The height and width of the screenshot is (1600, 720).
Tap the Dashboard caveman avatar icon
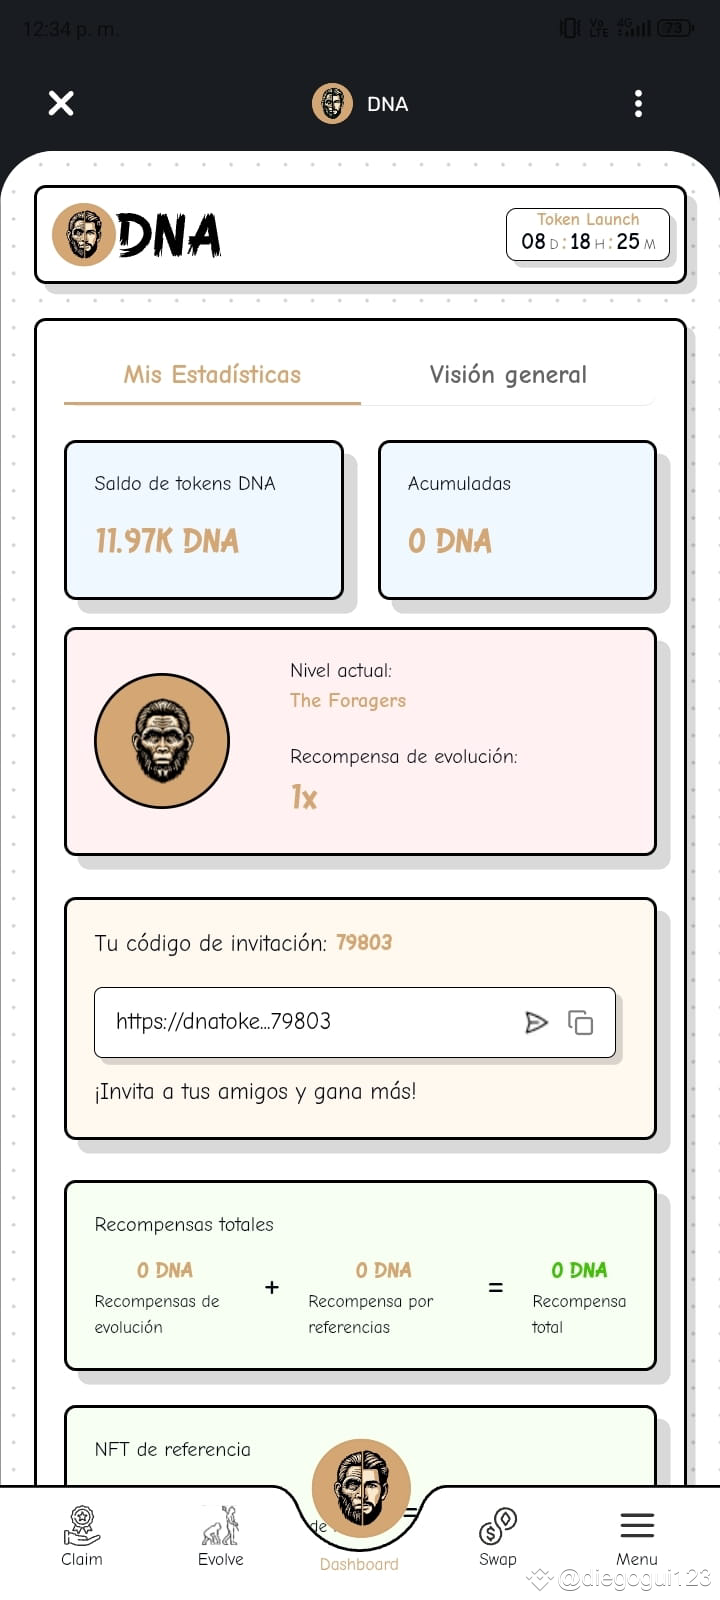(360, 1487)
